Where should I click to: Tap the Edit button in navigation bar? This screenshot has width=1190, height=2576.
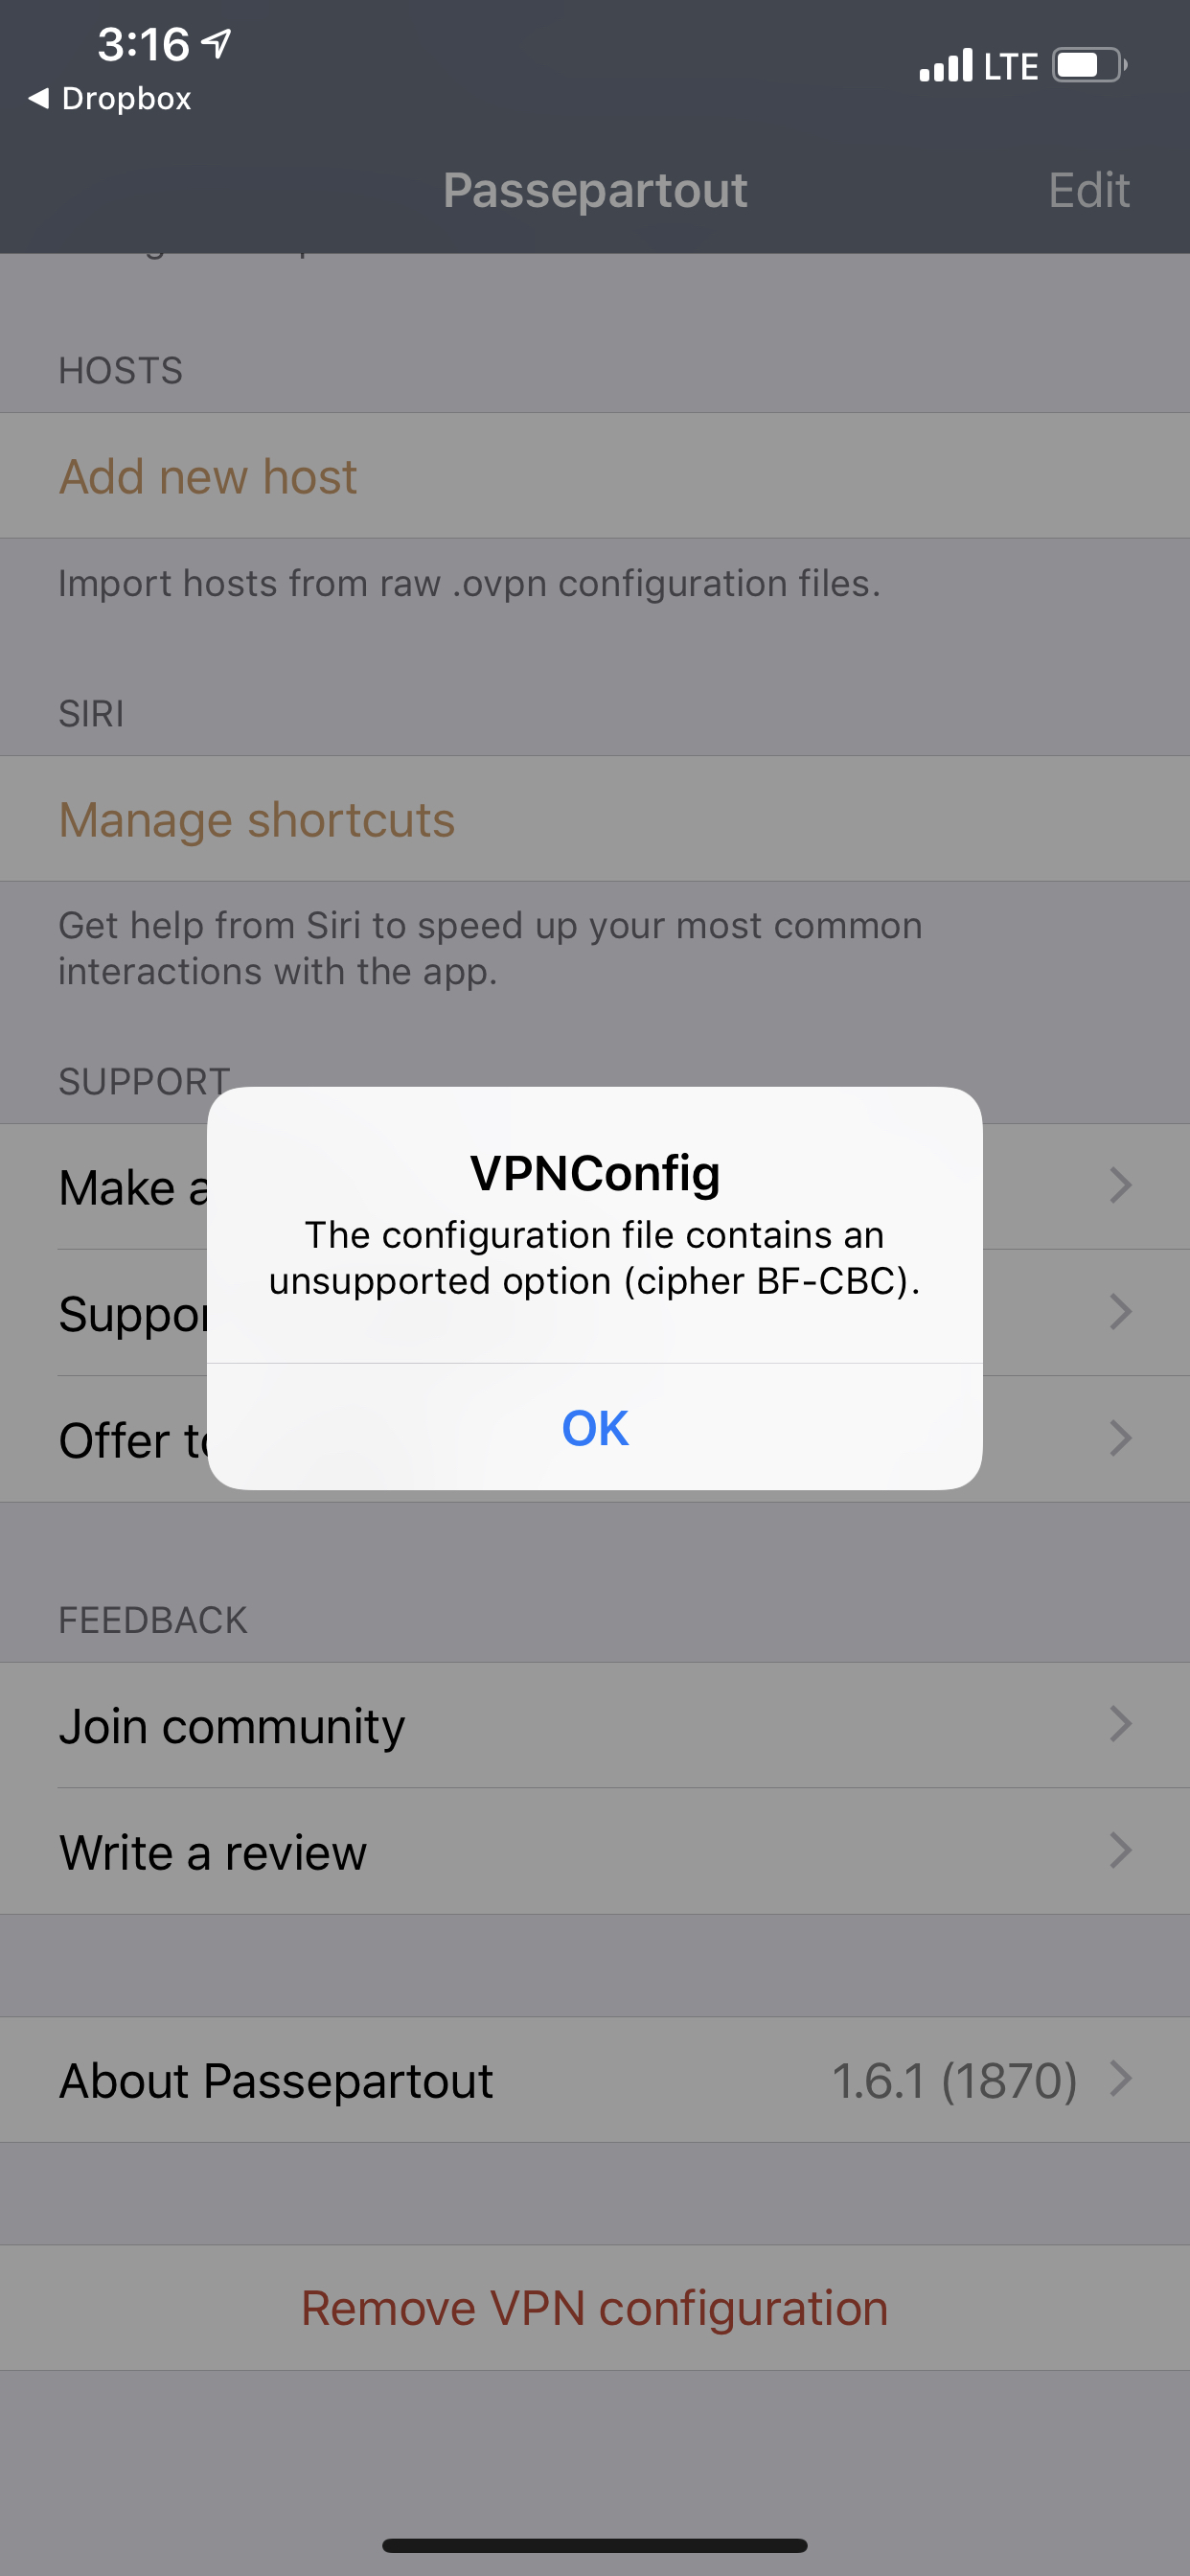pos(1088,190)
